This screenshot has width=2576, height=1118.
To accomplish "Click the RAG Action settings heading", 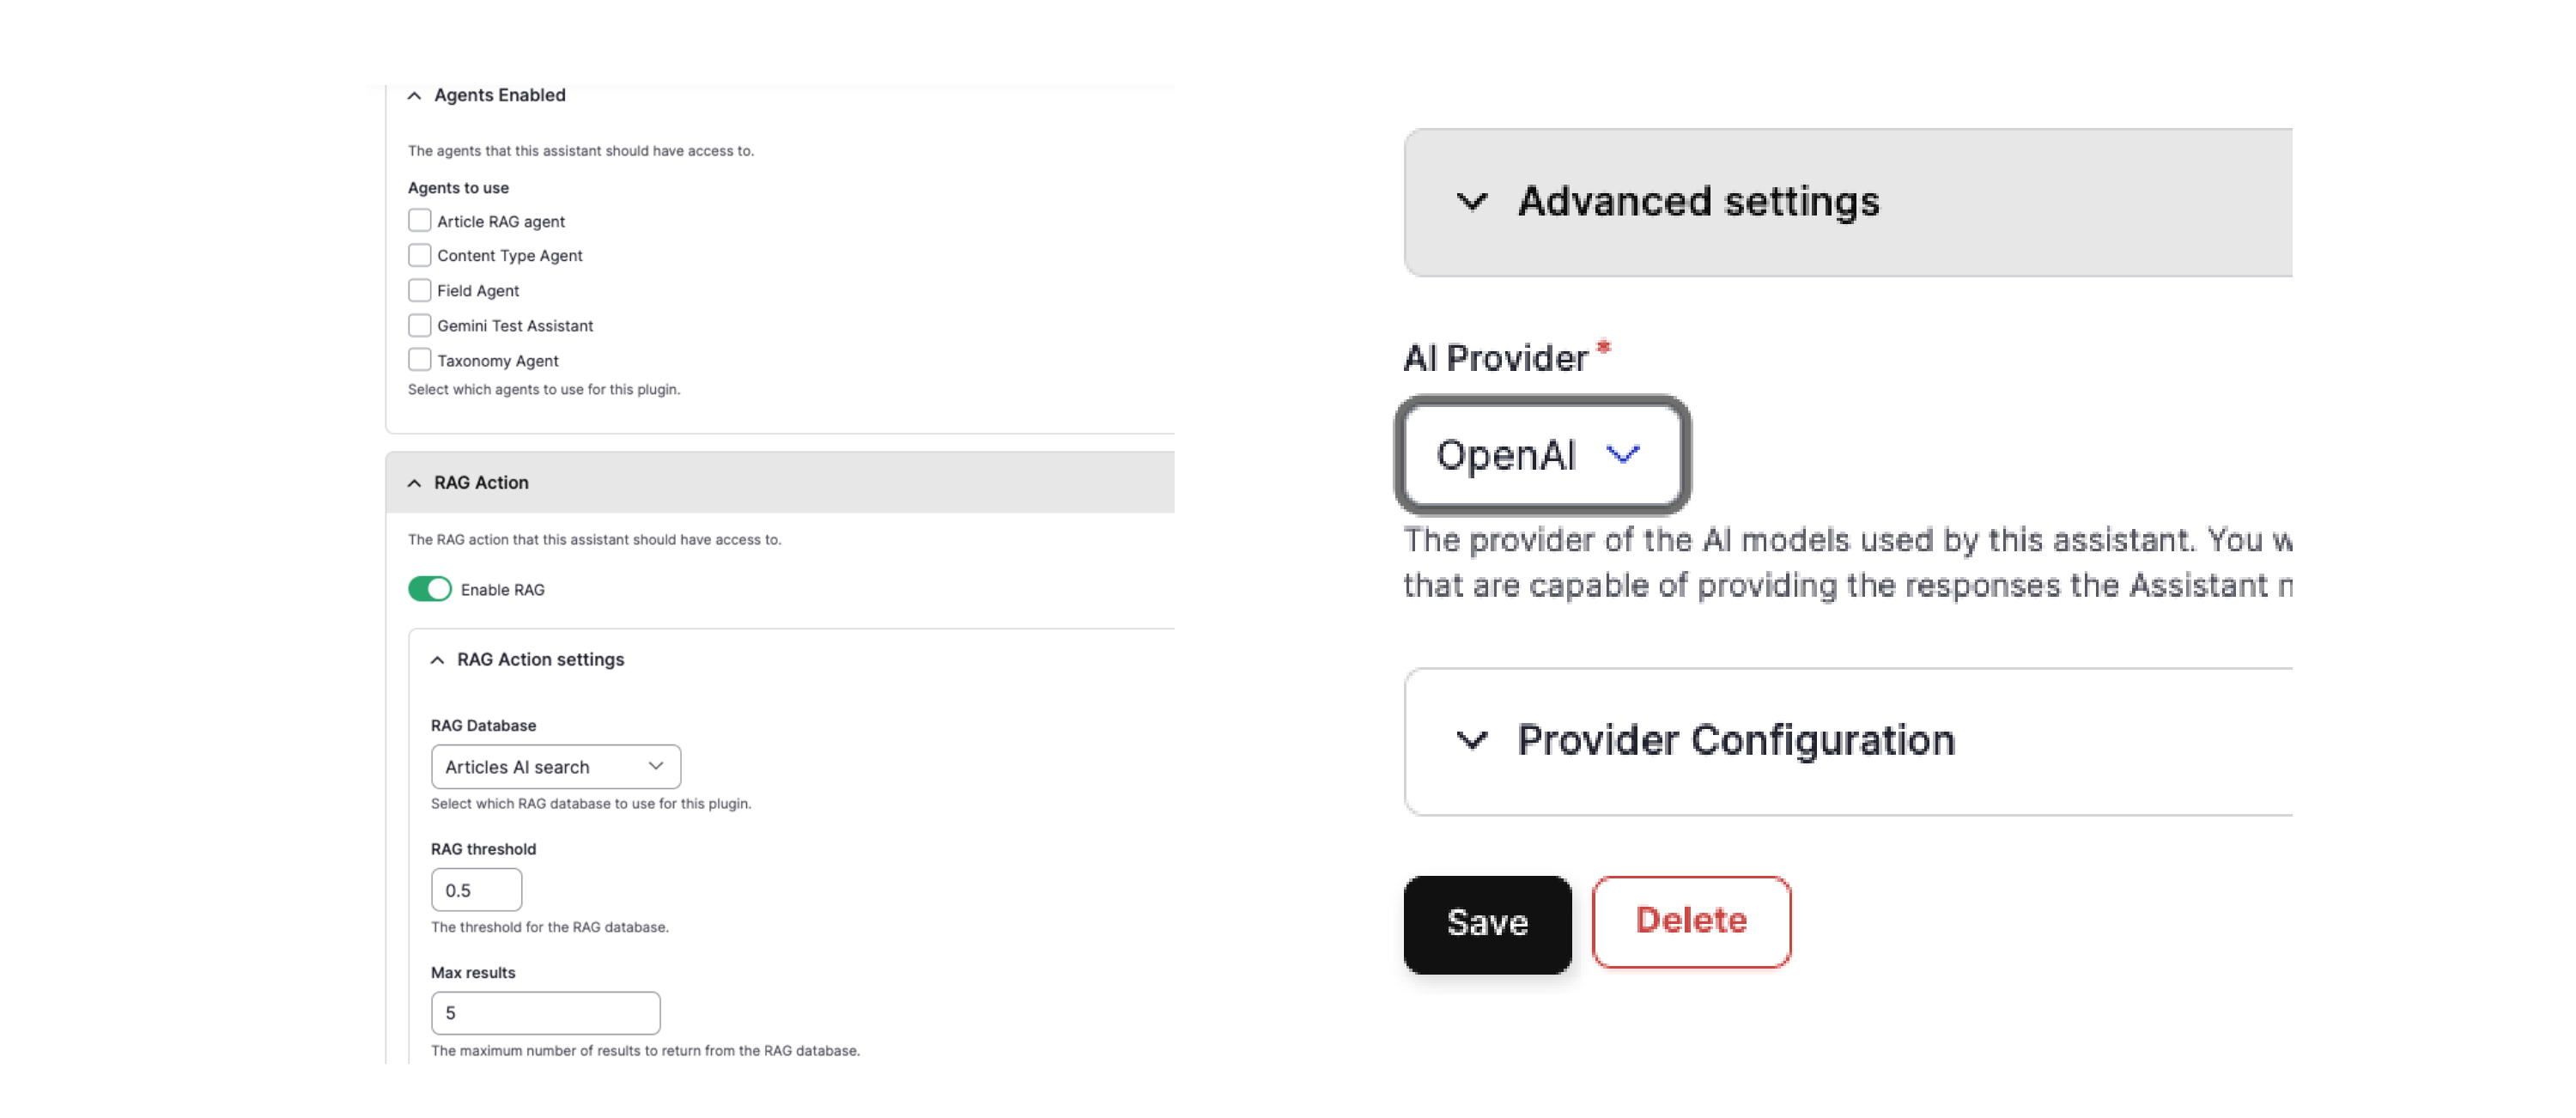I will pos(540,660).
